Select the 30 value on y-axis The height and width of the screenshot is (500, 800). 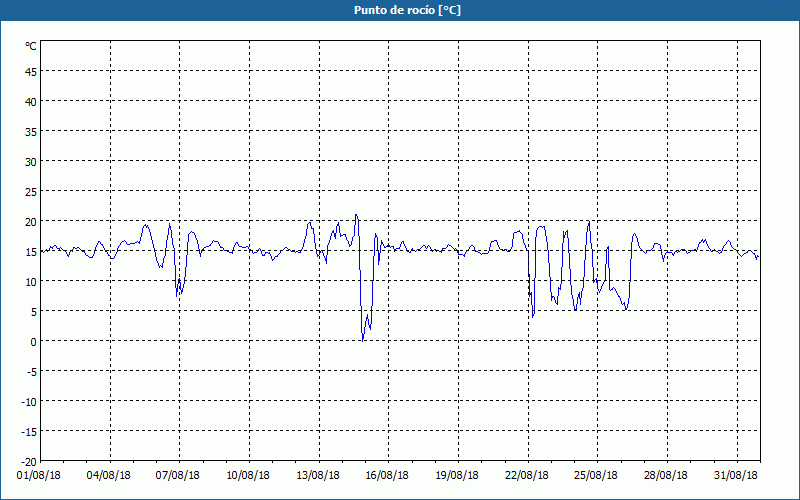point(31,162)
